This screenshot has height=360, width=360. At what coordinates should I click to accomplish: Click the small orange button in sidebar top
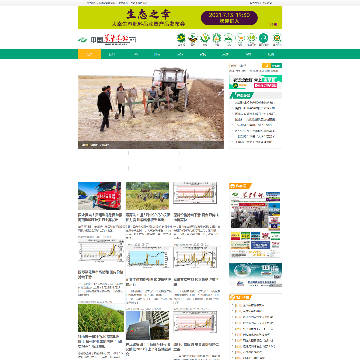coord(266,66)
